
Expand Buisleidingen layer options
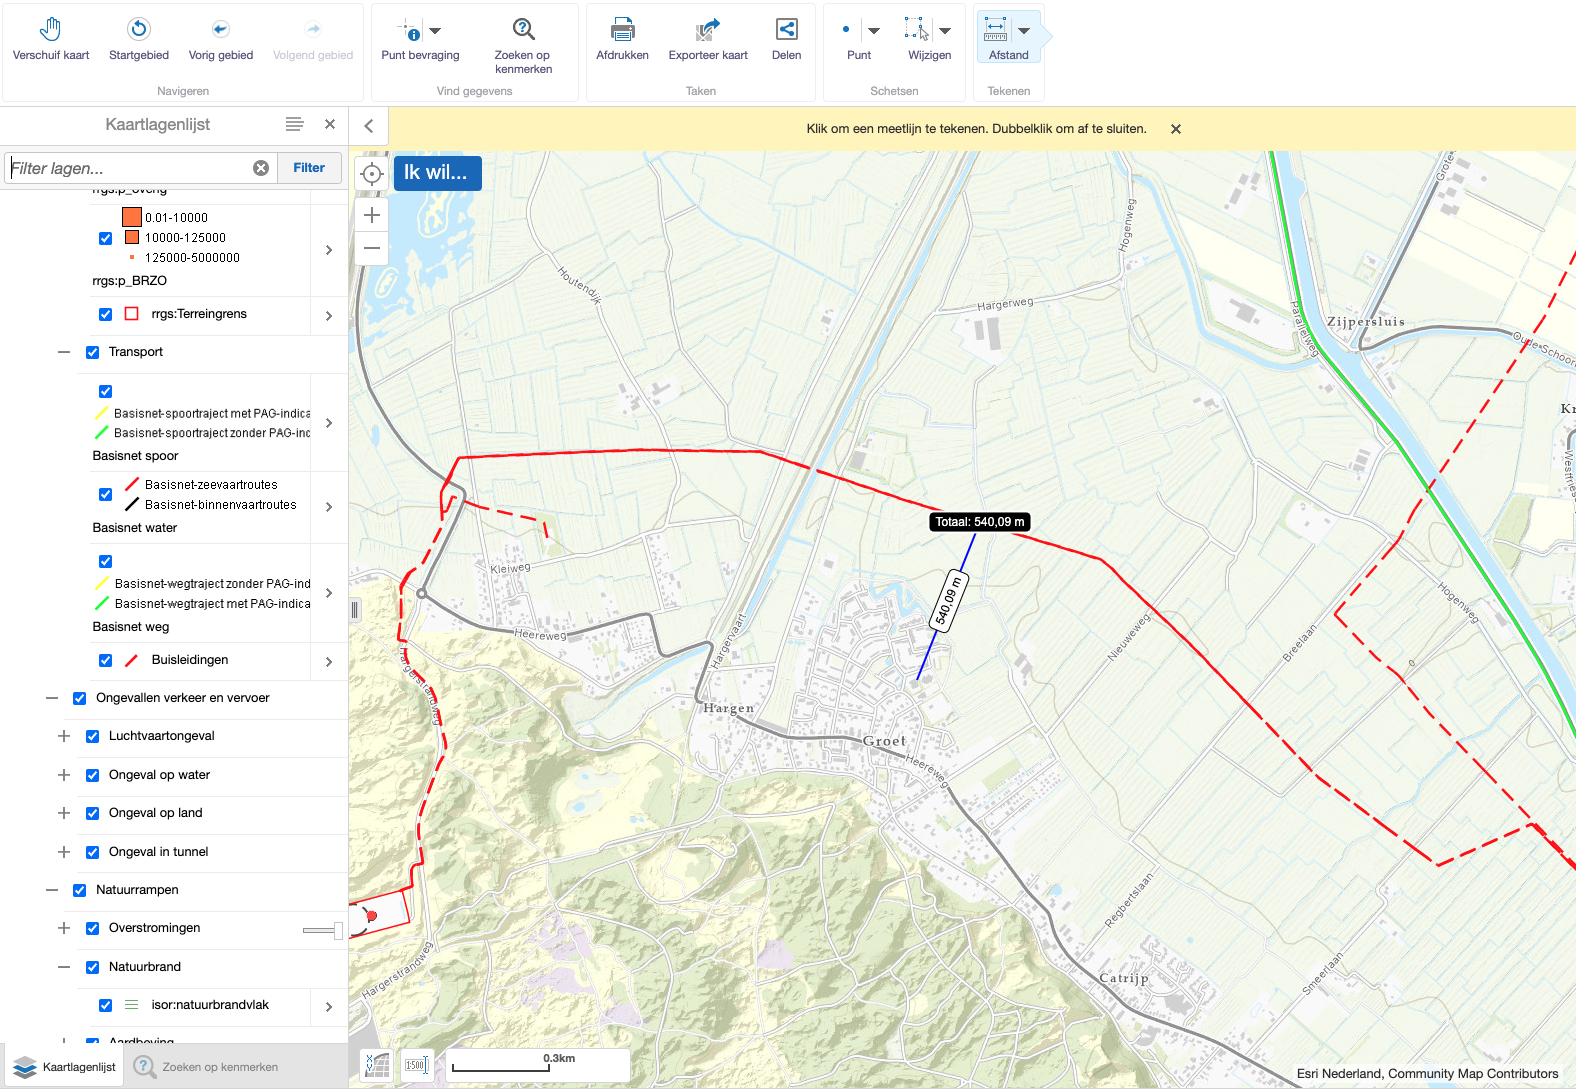(329, 662)
